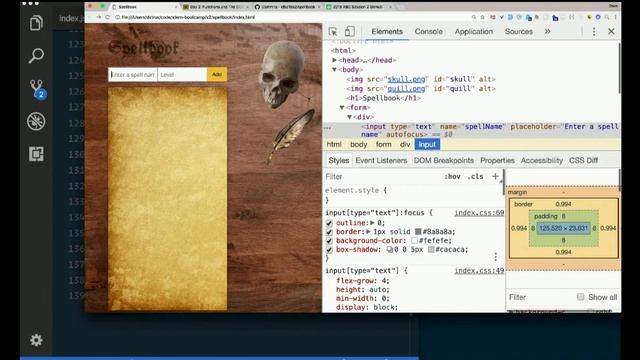Click the quill feather image

[x=291, y=135]
